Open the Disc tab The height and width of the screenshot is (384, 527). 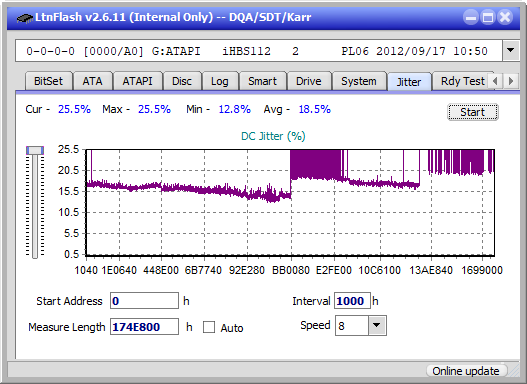point(182,81)
